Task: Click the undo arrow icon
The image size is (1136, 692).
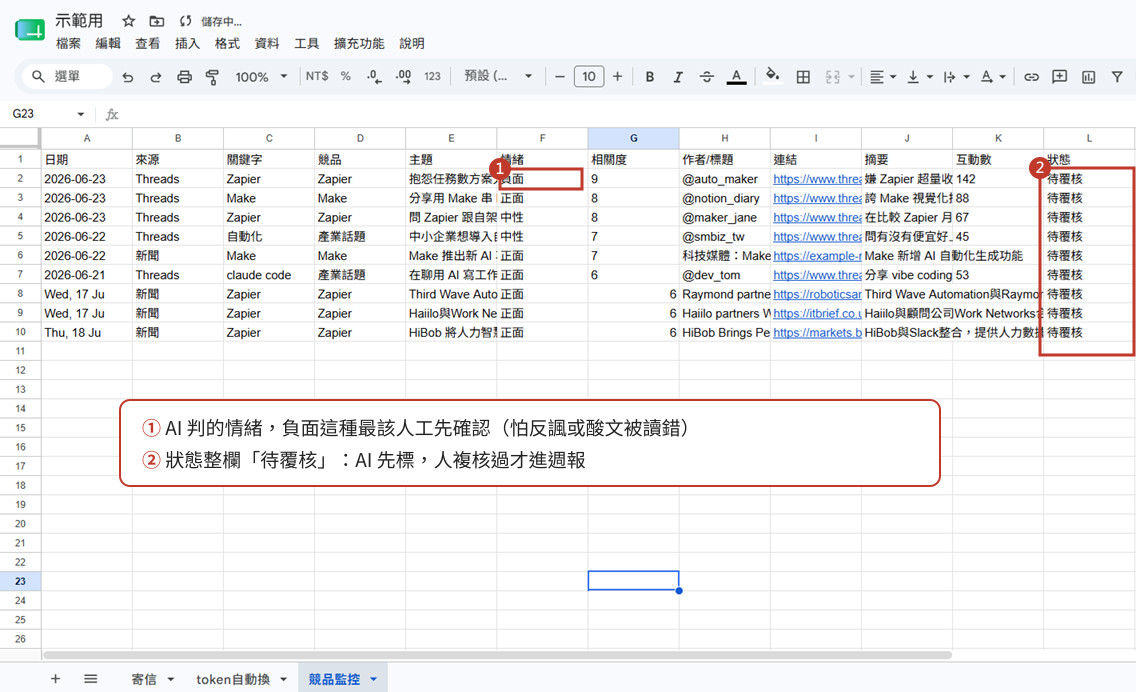Action: (128, 77)
